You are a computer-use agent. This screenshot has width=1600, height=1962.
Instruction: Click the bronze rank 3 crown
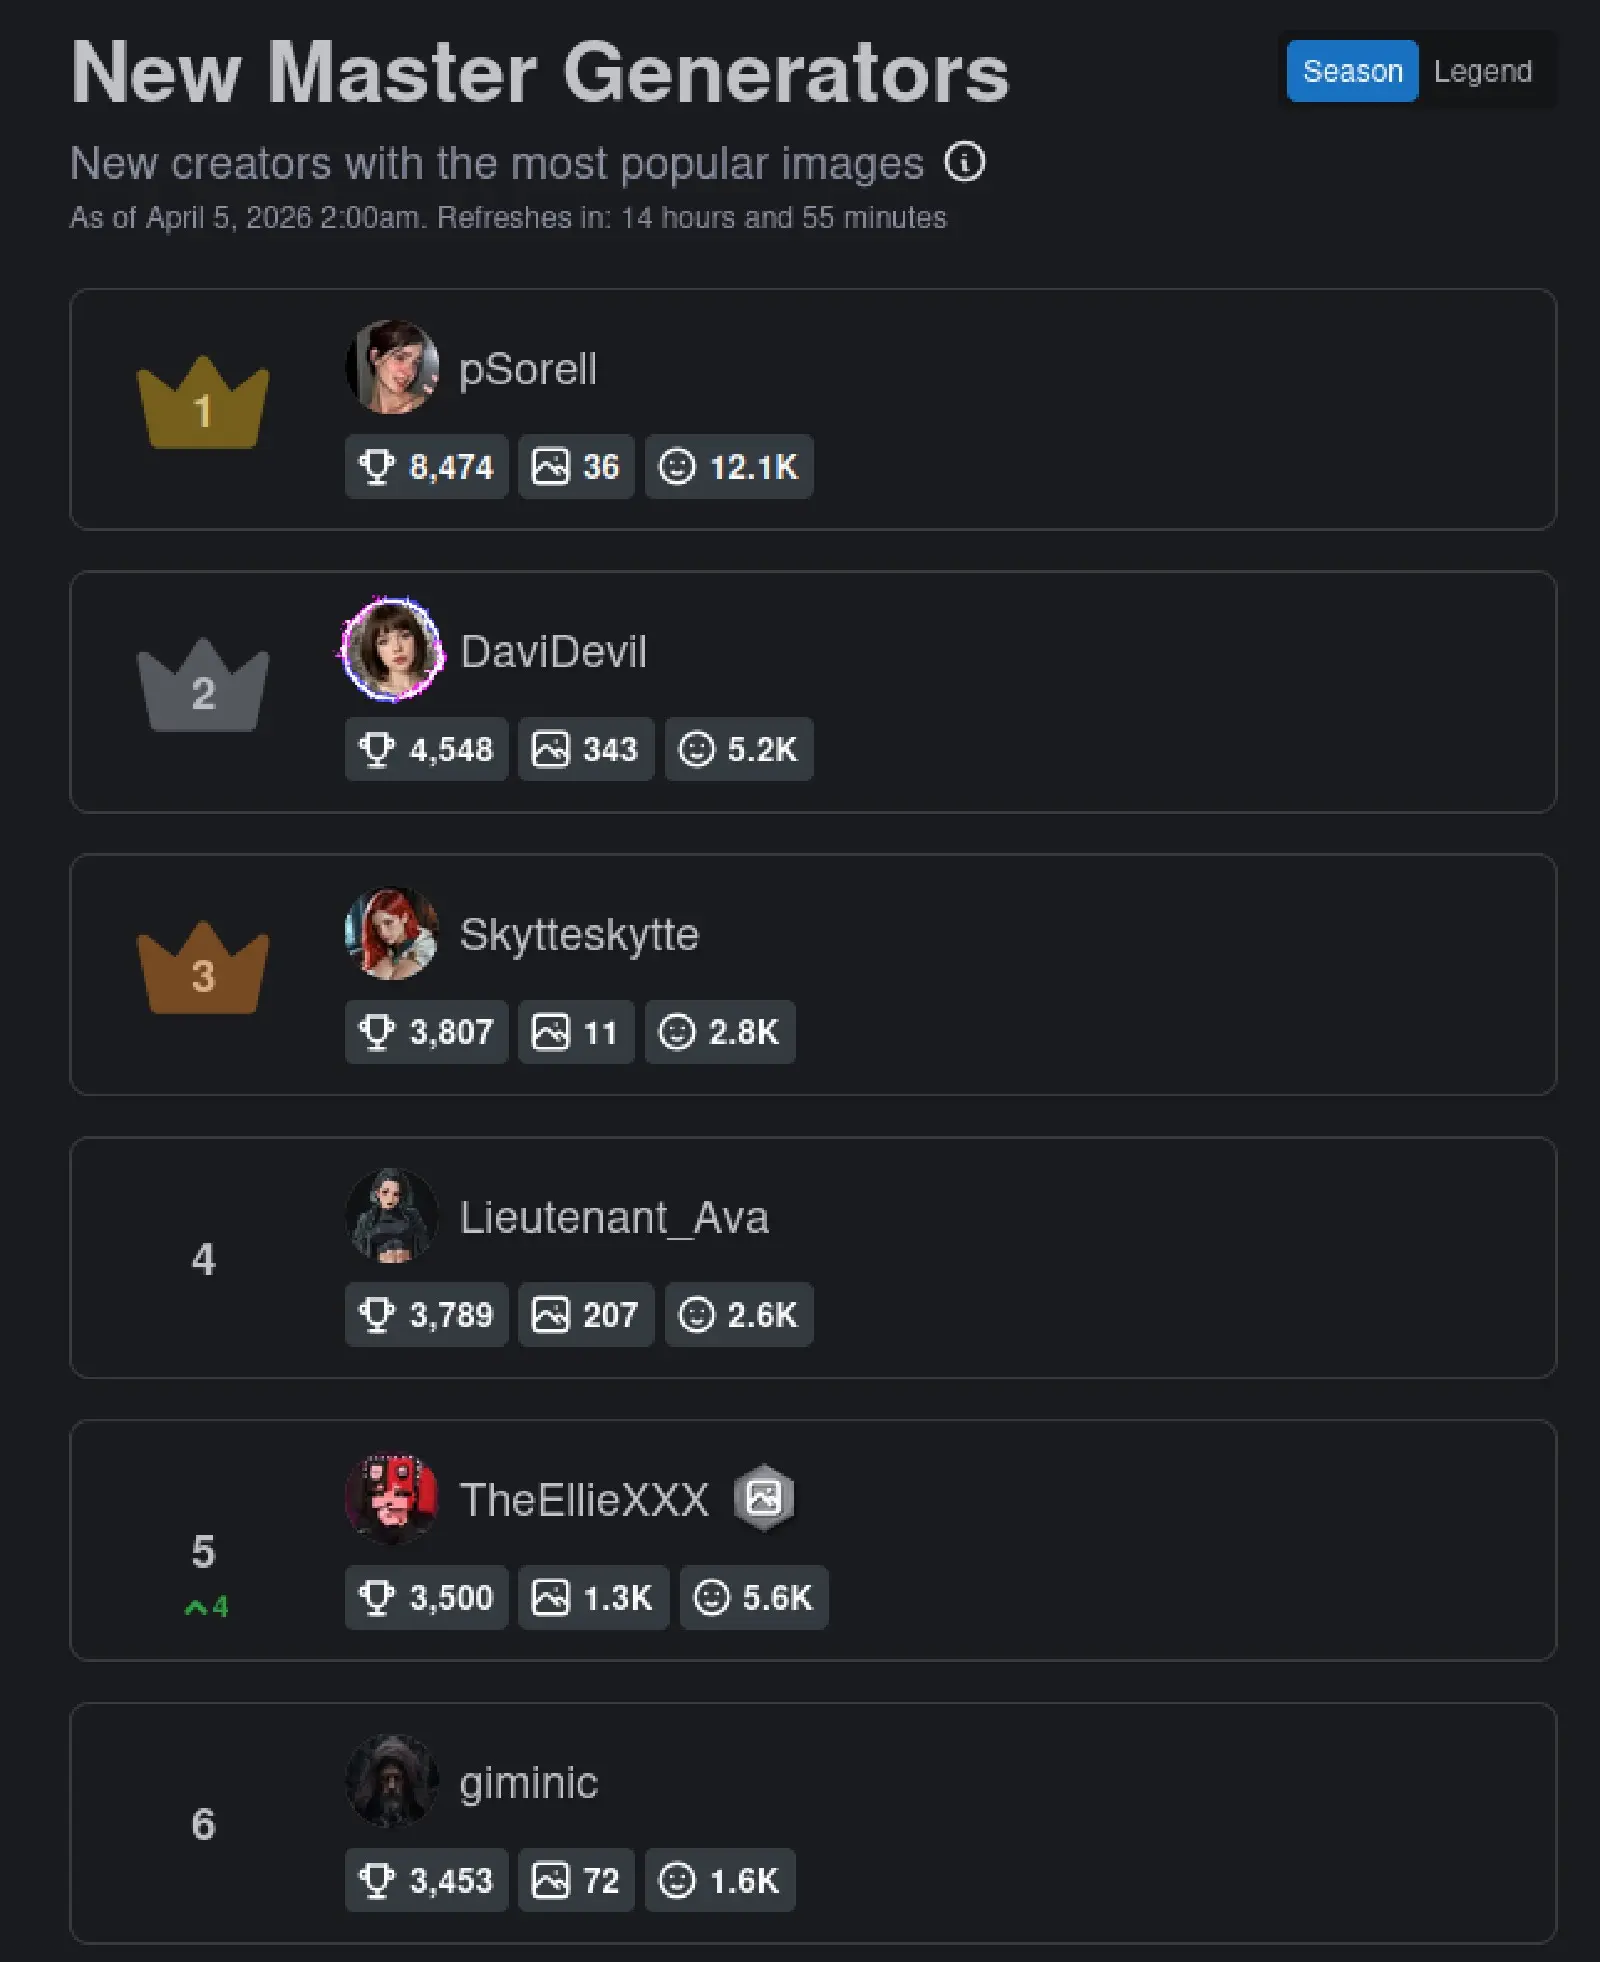pos(203,969)
